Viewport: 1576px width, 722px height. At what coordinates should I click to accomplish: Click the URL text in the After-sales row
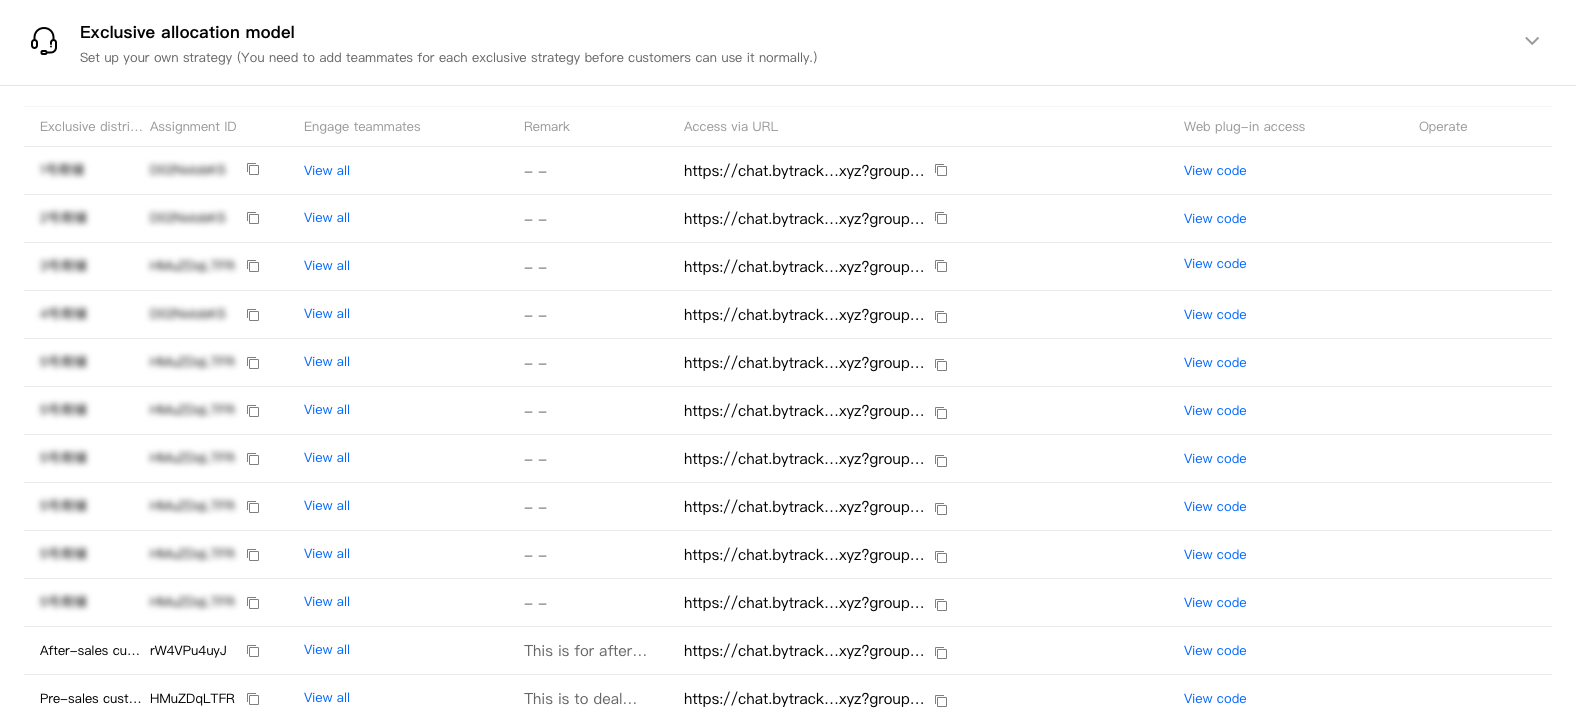[804, 651]
